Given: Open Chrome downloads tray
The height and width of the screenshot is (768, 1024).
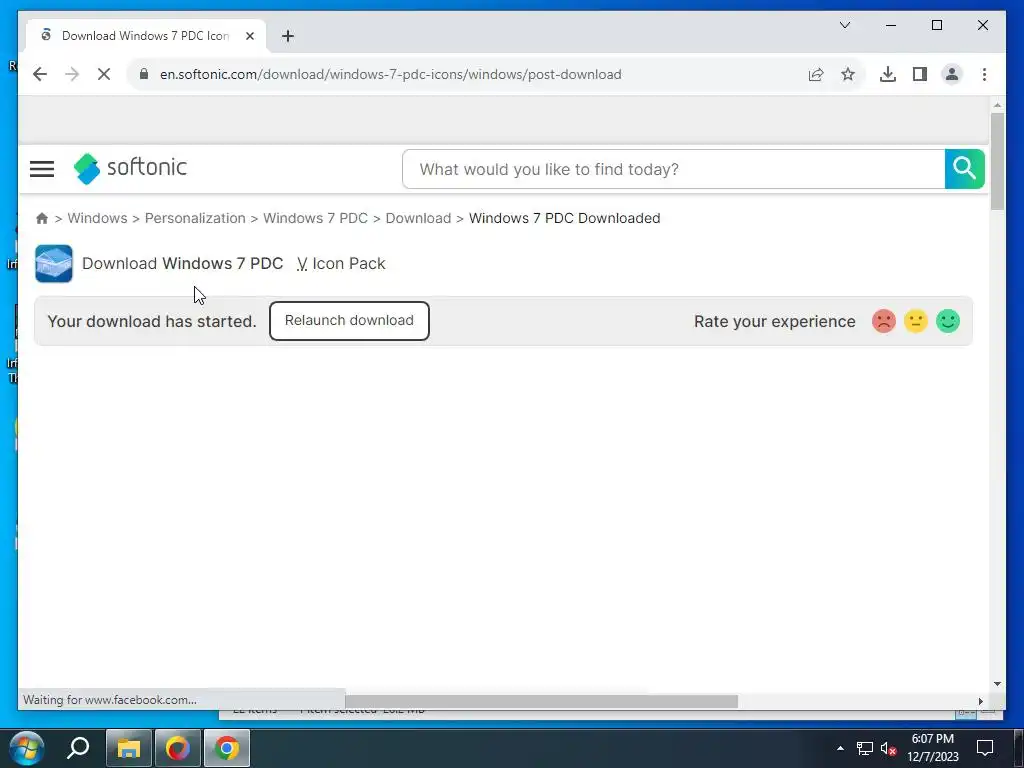Looking at the screenshot, I should 888,74.
